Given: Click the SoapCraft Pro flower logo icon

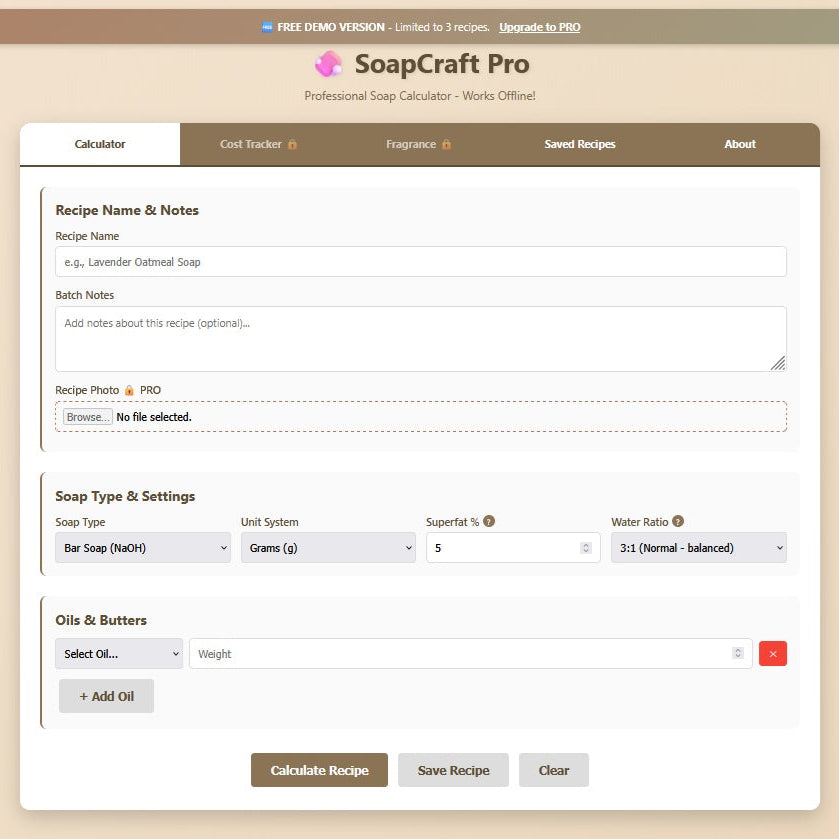Looking at the screenshot, I should [x=329, y=64].
